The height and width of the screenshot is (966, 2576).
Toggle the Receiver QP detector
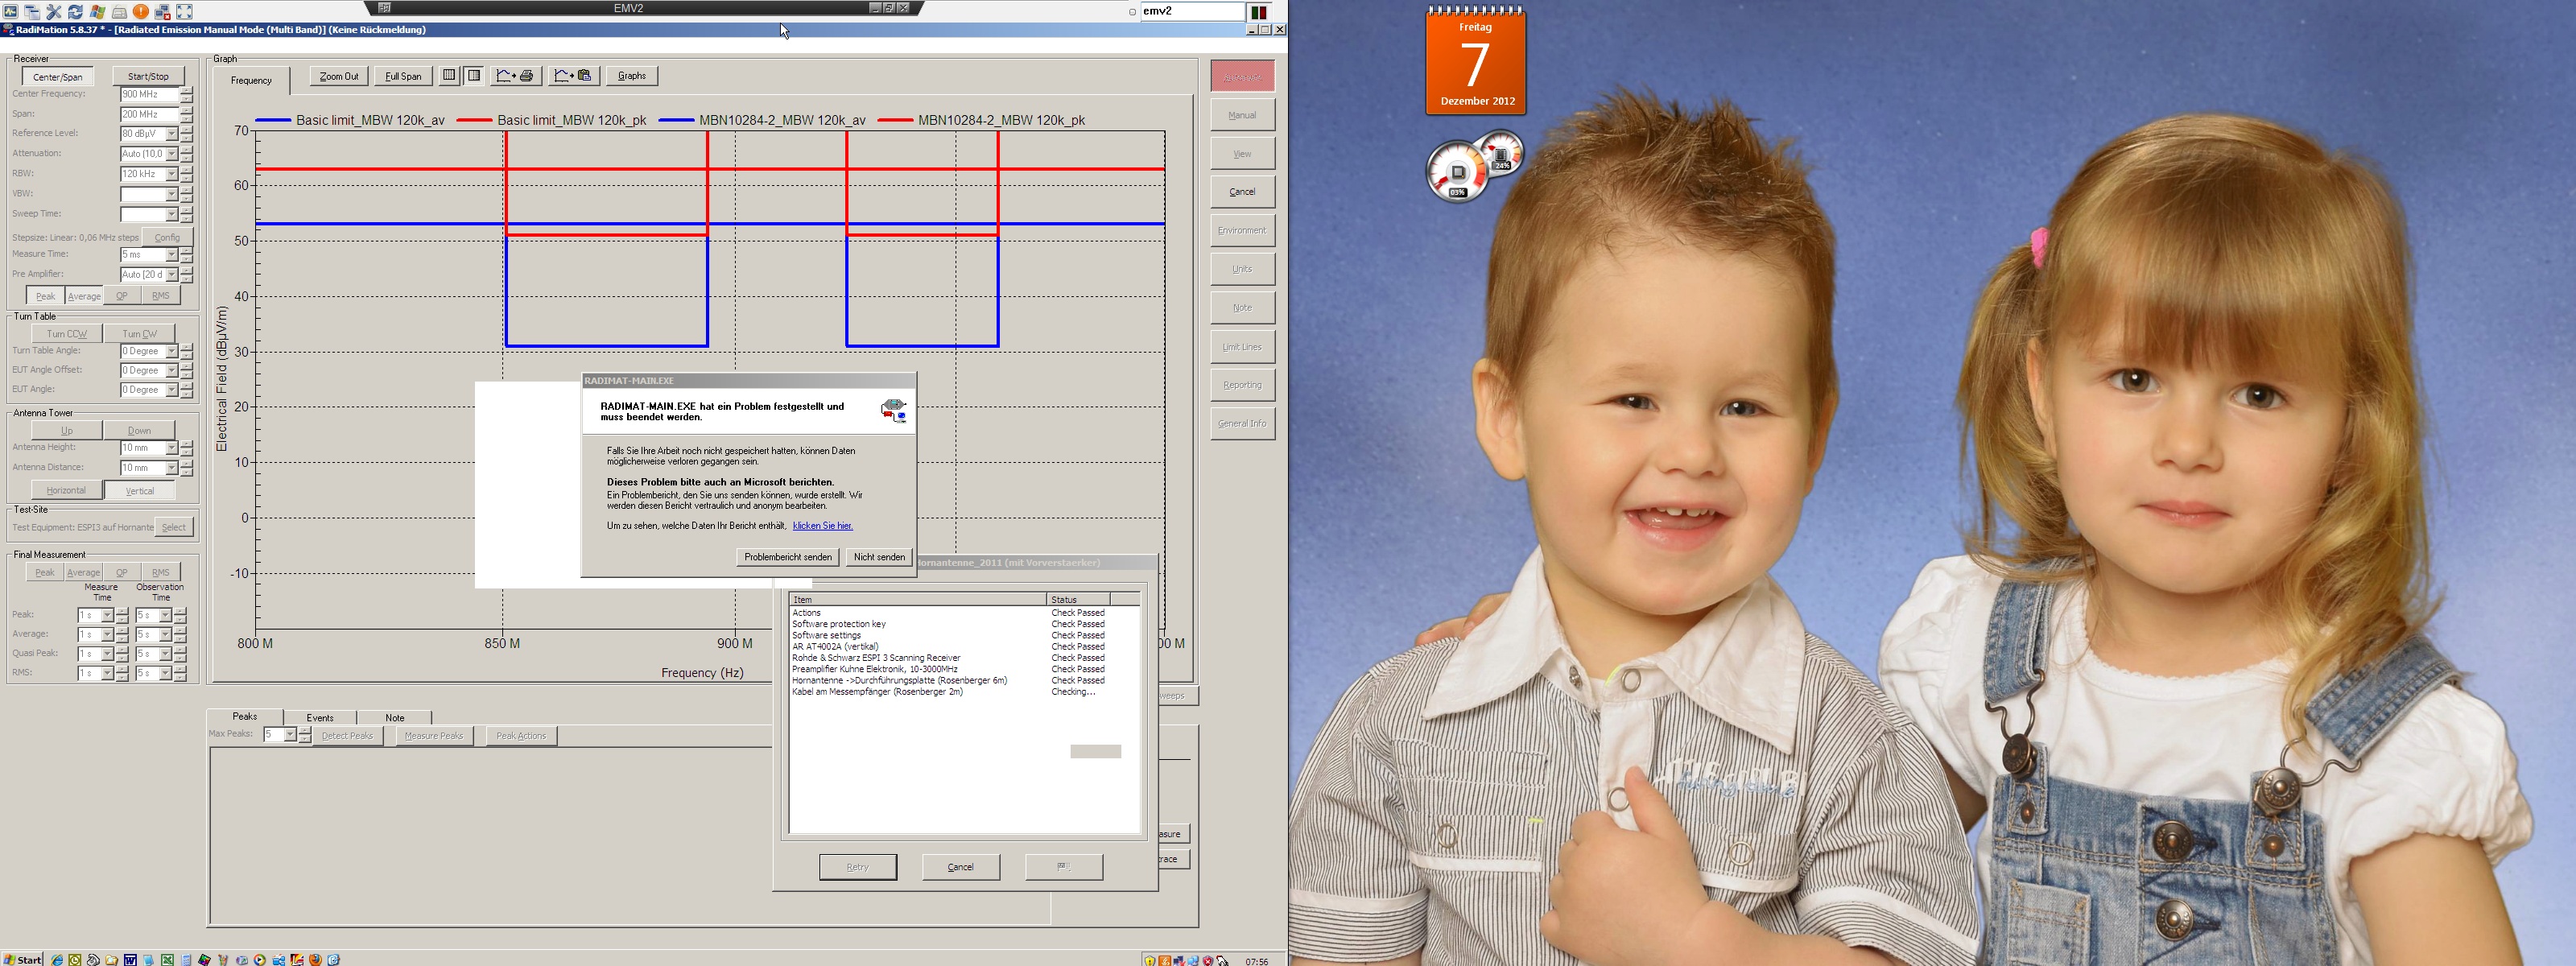pos(122,296)
